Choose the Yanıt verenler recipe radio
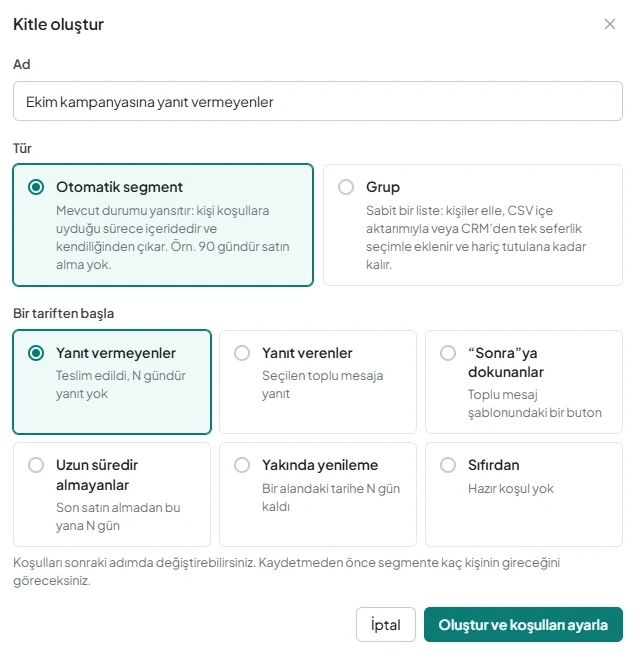636x653 pixels. tap(242, 353)
